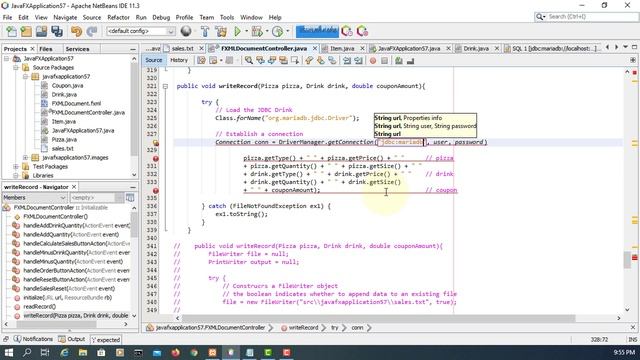Click the Build Project hammer icon
Image resolution: width=640 pixels, height=360 pixels.
click(205, 31)
